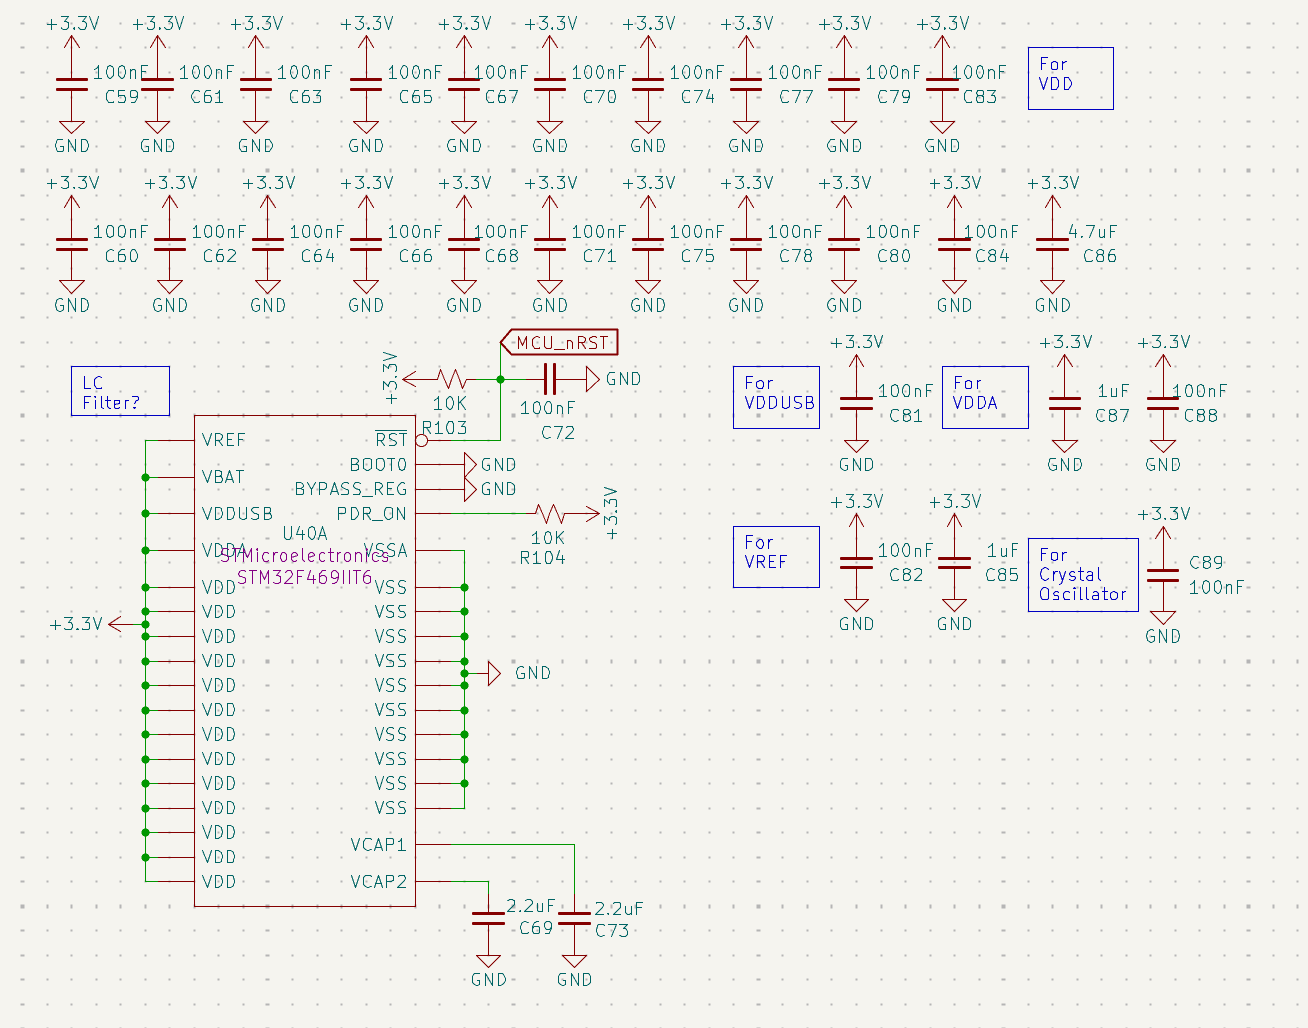Click the GND symbol on the BYPASS_REG pin
The width and height of the screenshot is (1308, 1028).
tap(490, 489)
